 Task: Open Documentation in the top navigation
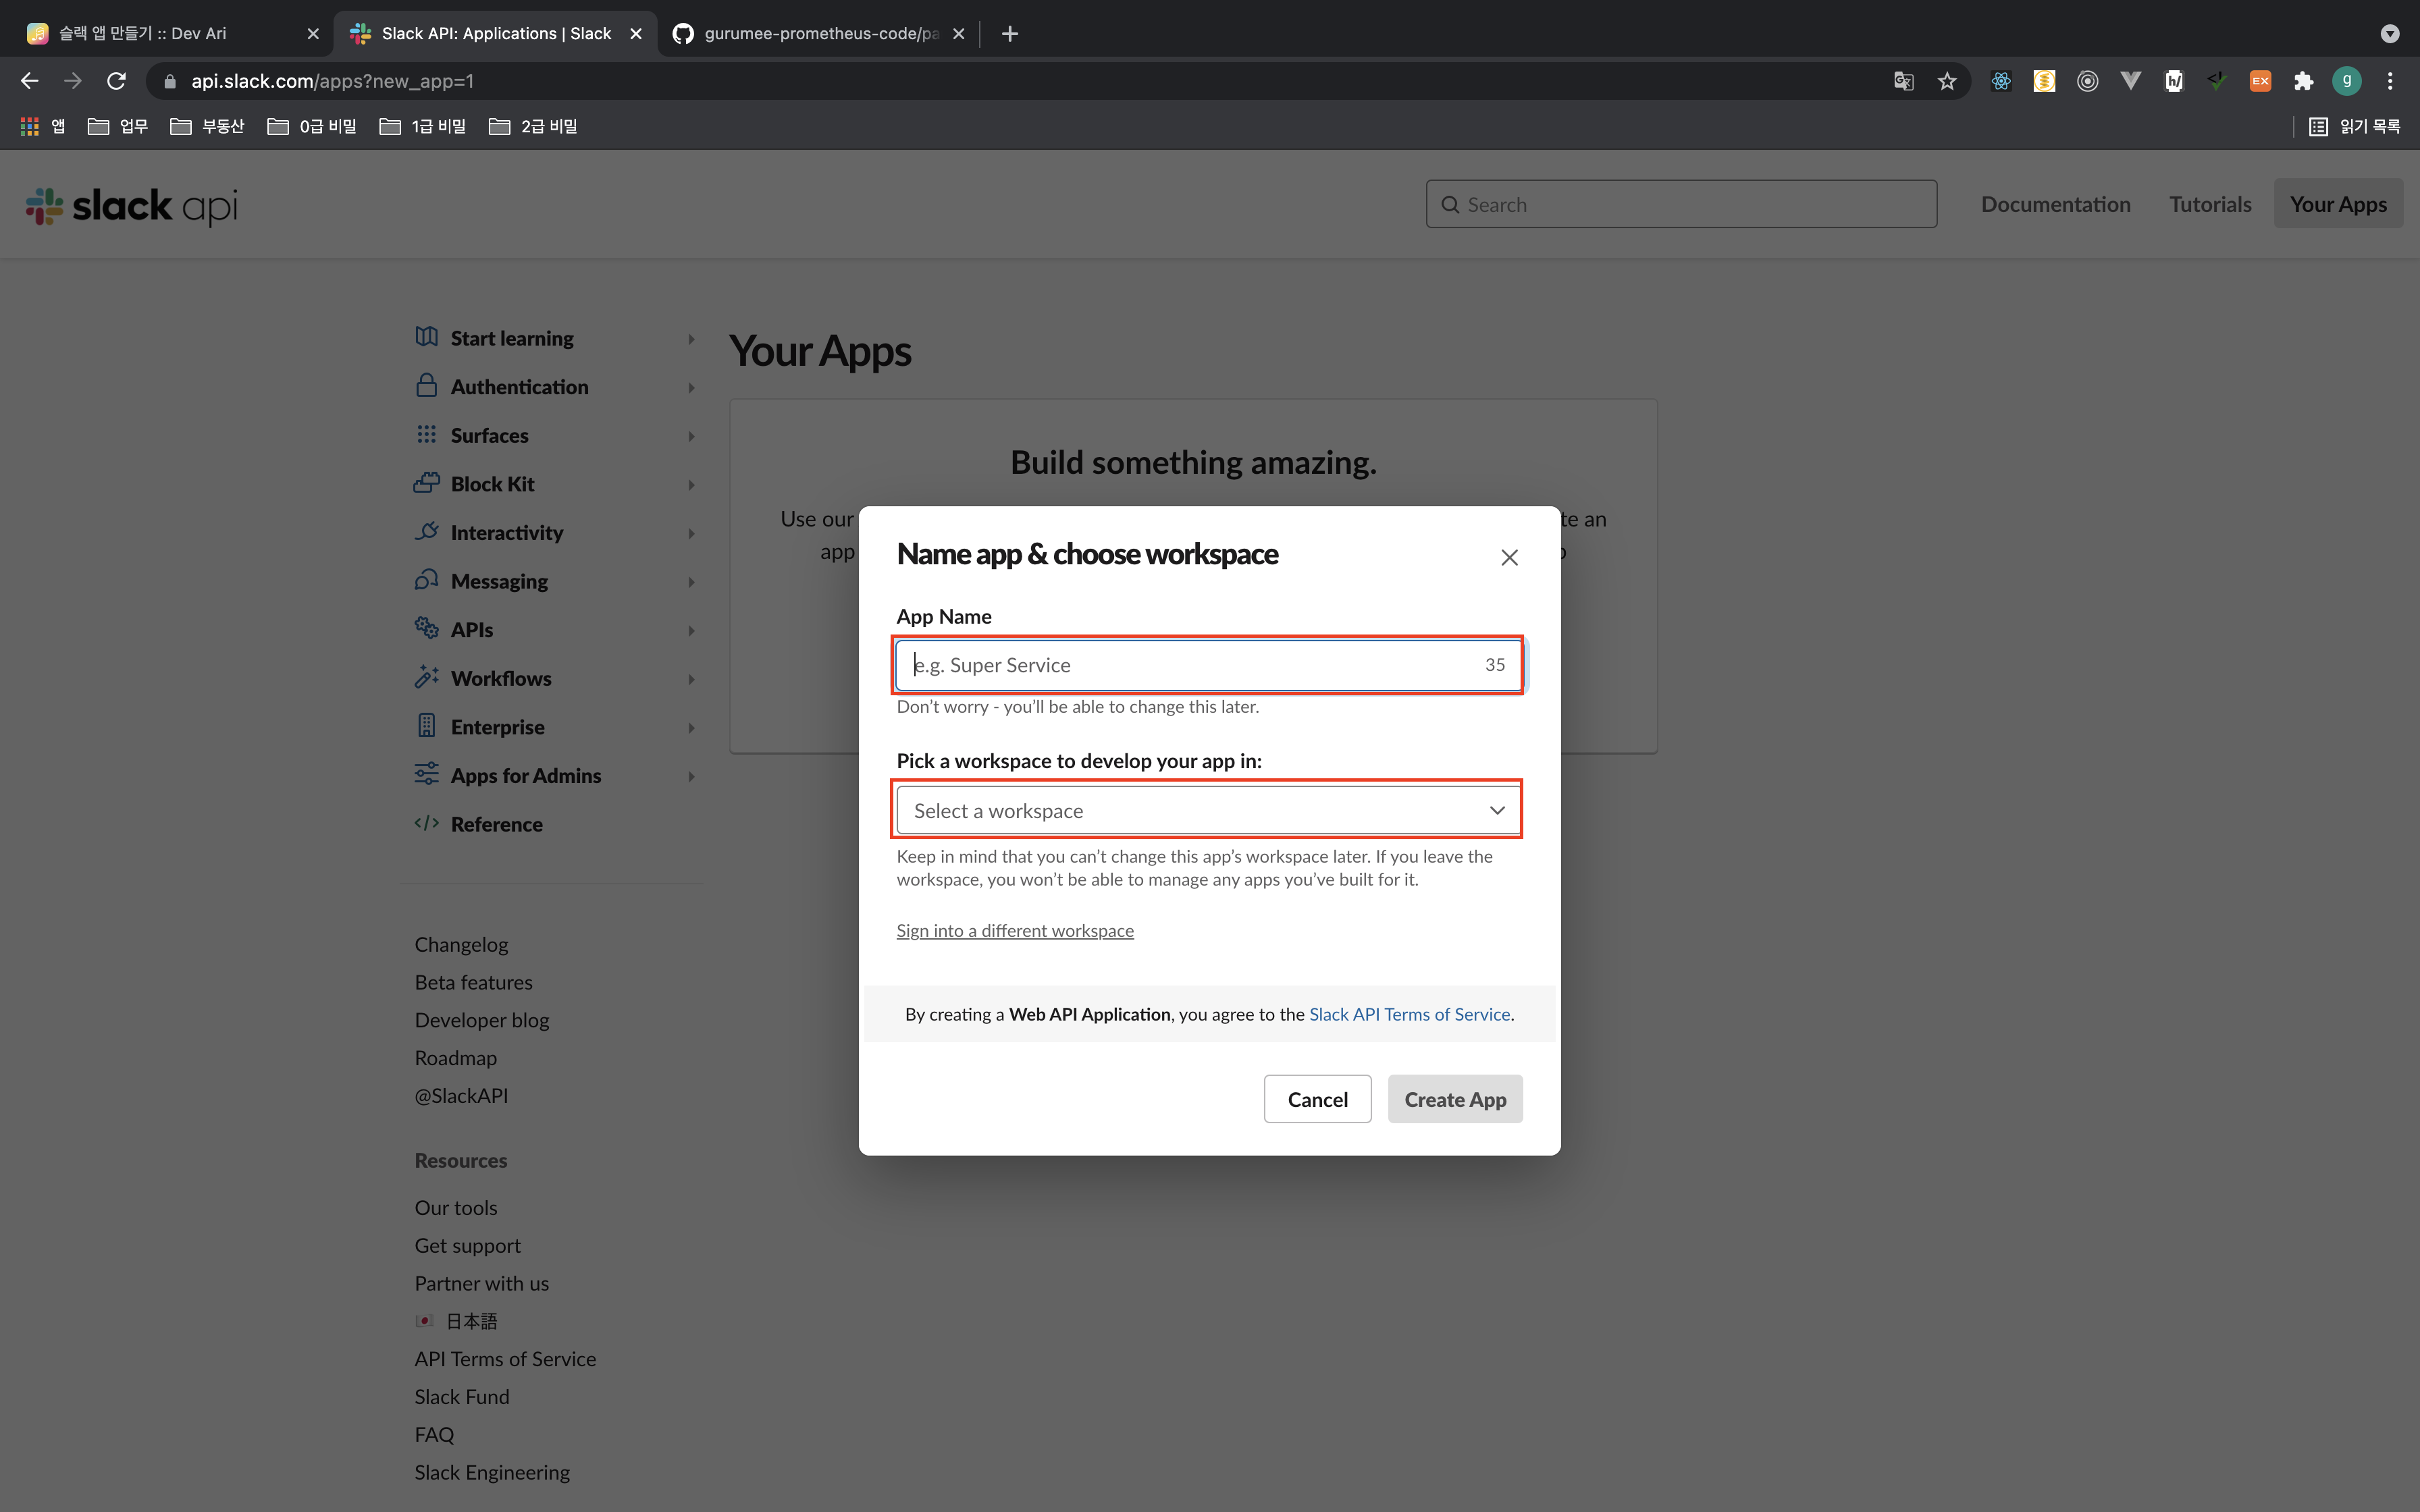coord(2056,204)
